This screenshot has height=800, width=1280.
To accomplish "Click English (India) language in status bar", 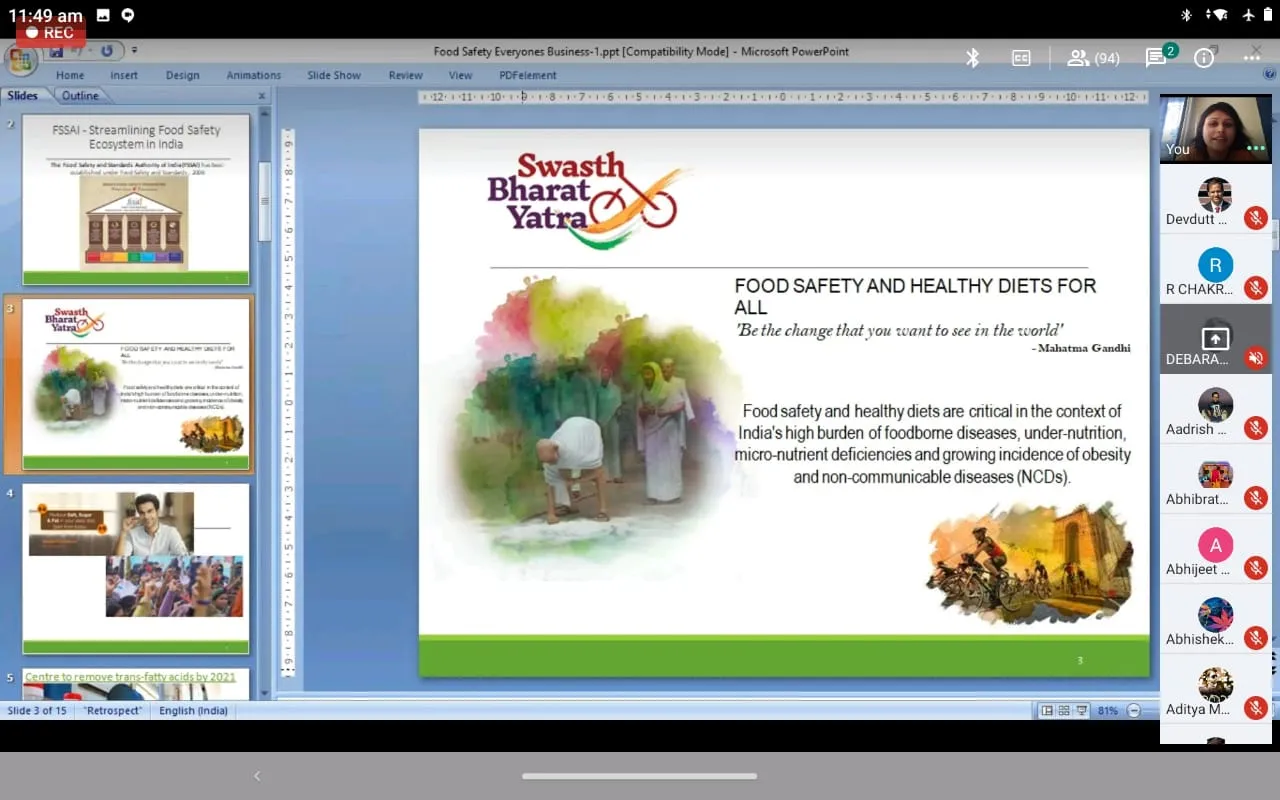I will [194, 711].
